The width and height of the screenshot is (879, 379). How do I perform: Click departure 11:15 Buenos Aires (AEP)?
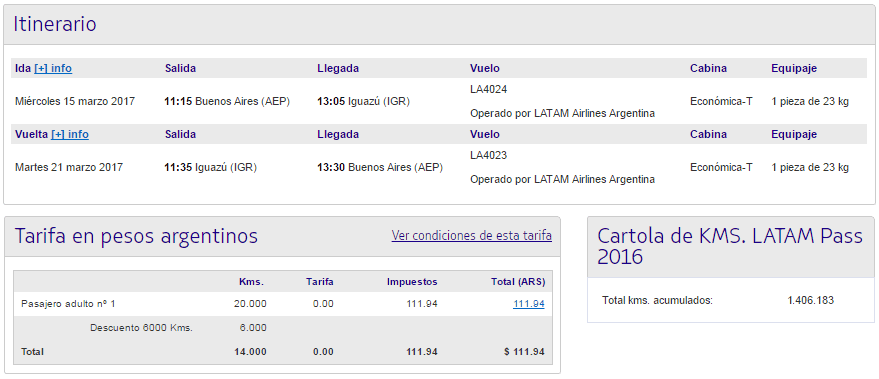coord(227,102)
